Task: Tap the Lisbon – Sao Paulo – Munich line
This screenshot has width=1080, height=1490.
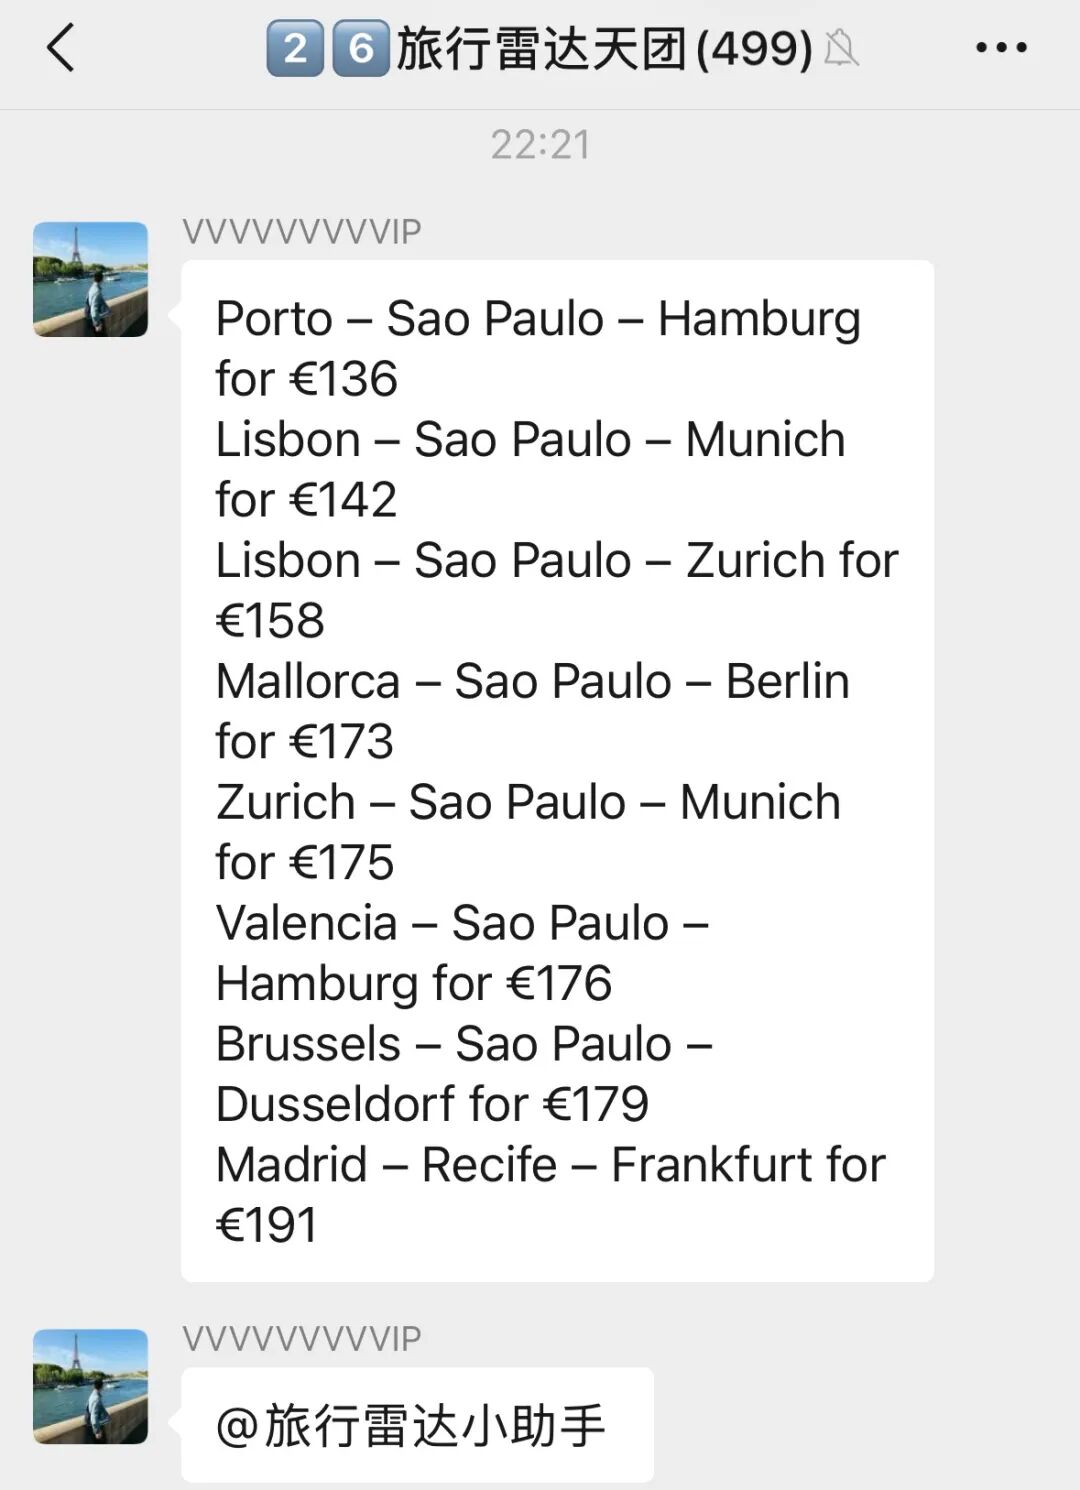Action: point(531,440)
